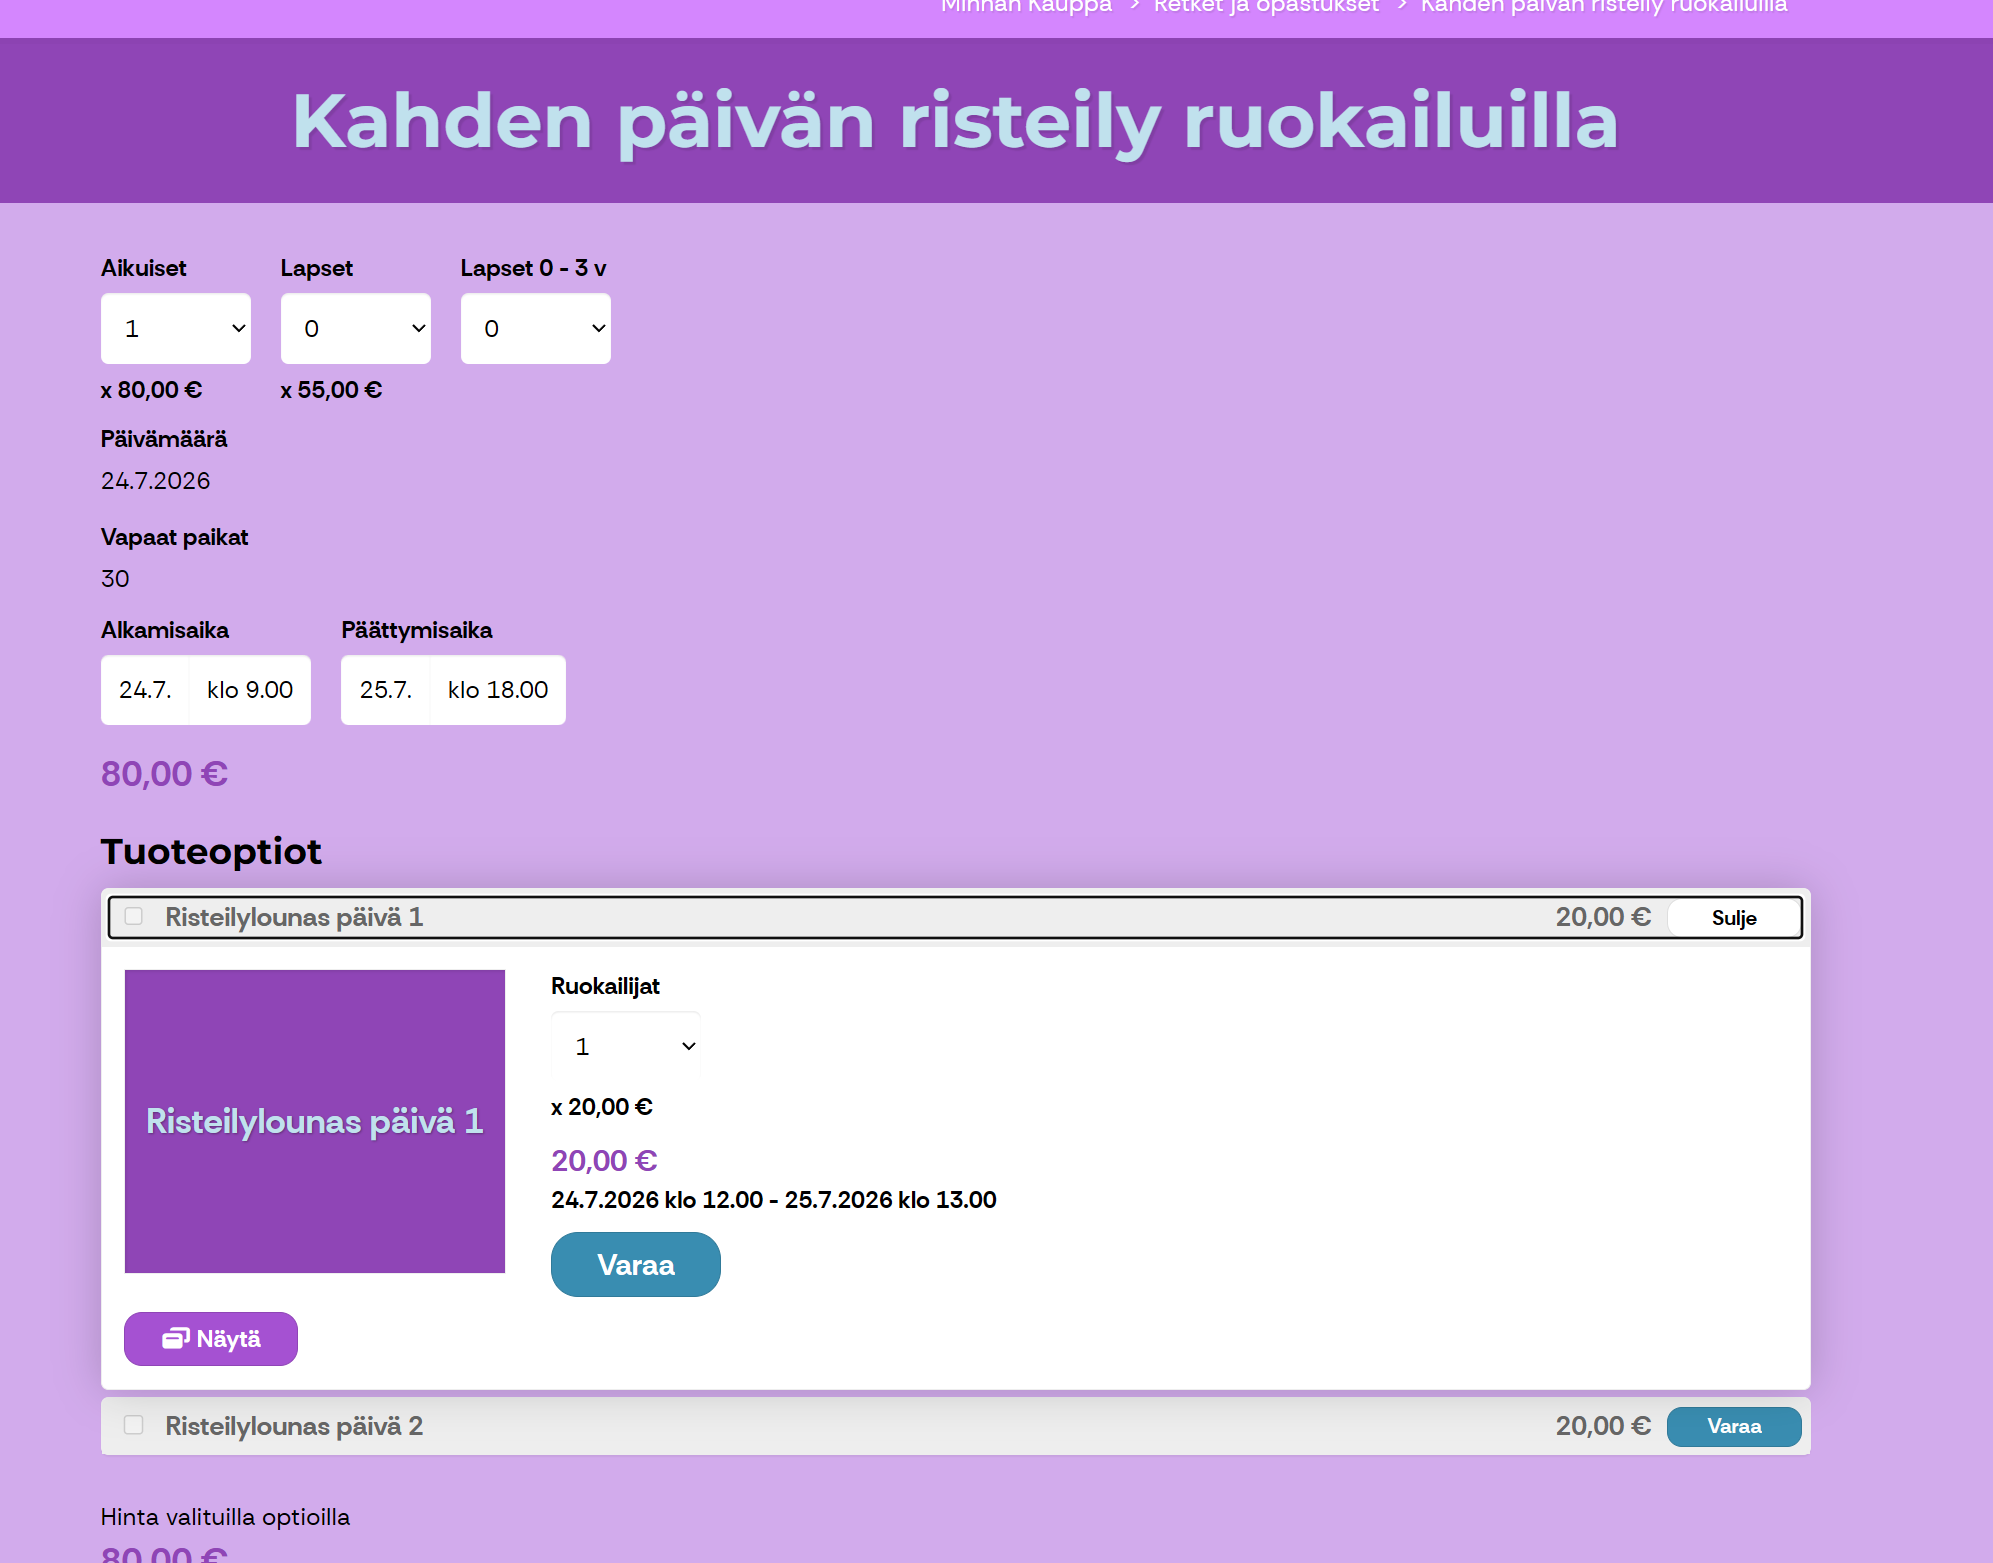
Task: Click Varaa on the Risteilylounas päivä 2 row
Action: pyautogui.click(x=1734, y=1426)
